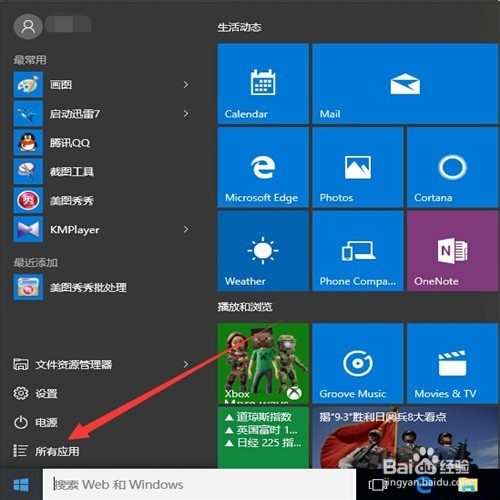This screenshot has width=500, height=500.
Task: Expand the 画图 jump list arrow
Action: click(x=186, y=85)
